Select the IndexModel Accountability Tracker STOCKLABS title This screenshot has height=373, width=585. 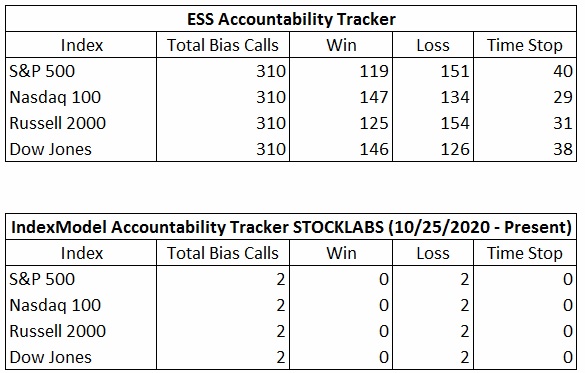tap(291, 227)
